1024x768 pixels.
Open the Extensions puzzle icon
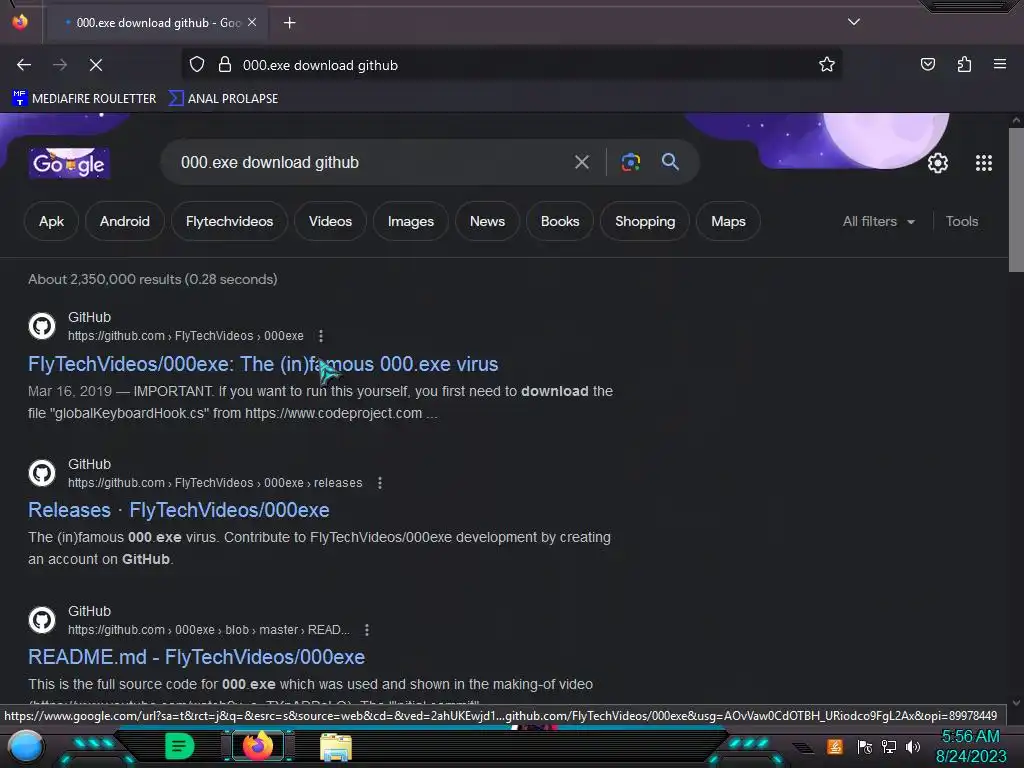[x=964, y=65]
